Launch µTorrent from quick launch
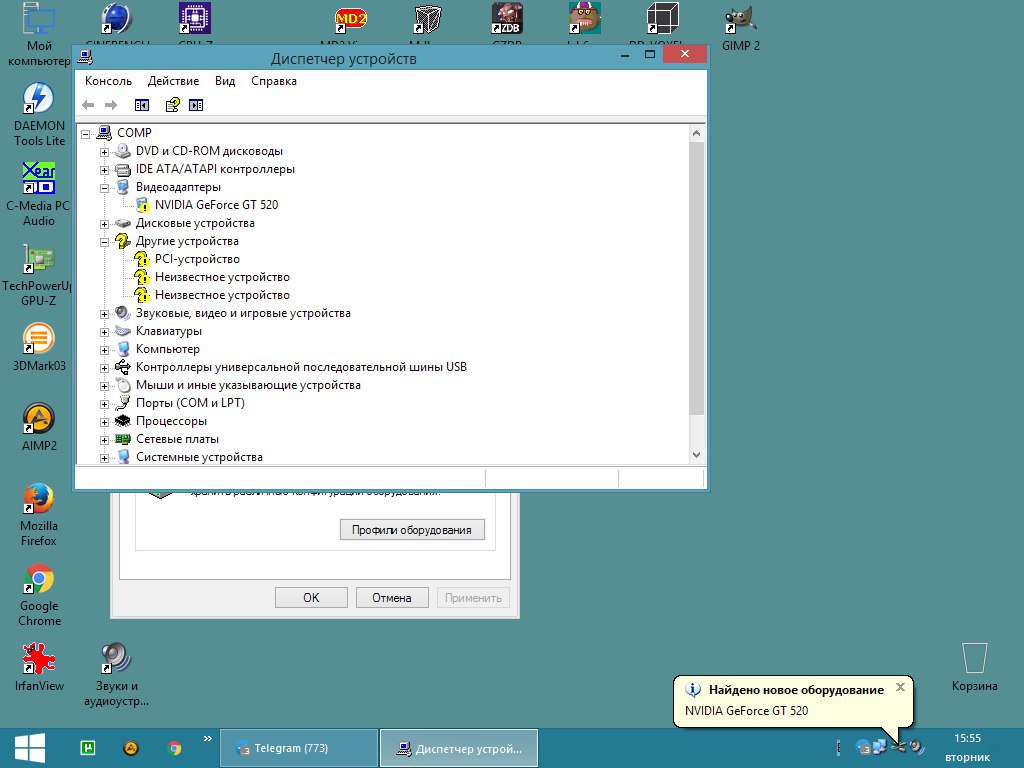 click(x=88, y=748)
